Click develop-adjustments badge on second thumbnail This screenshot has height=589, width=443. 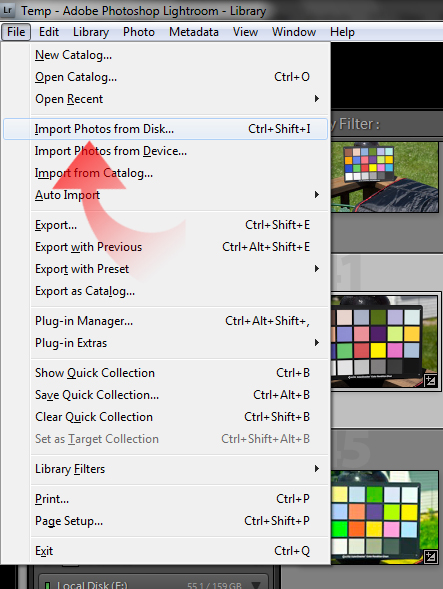430,381
